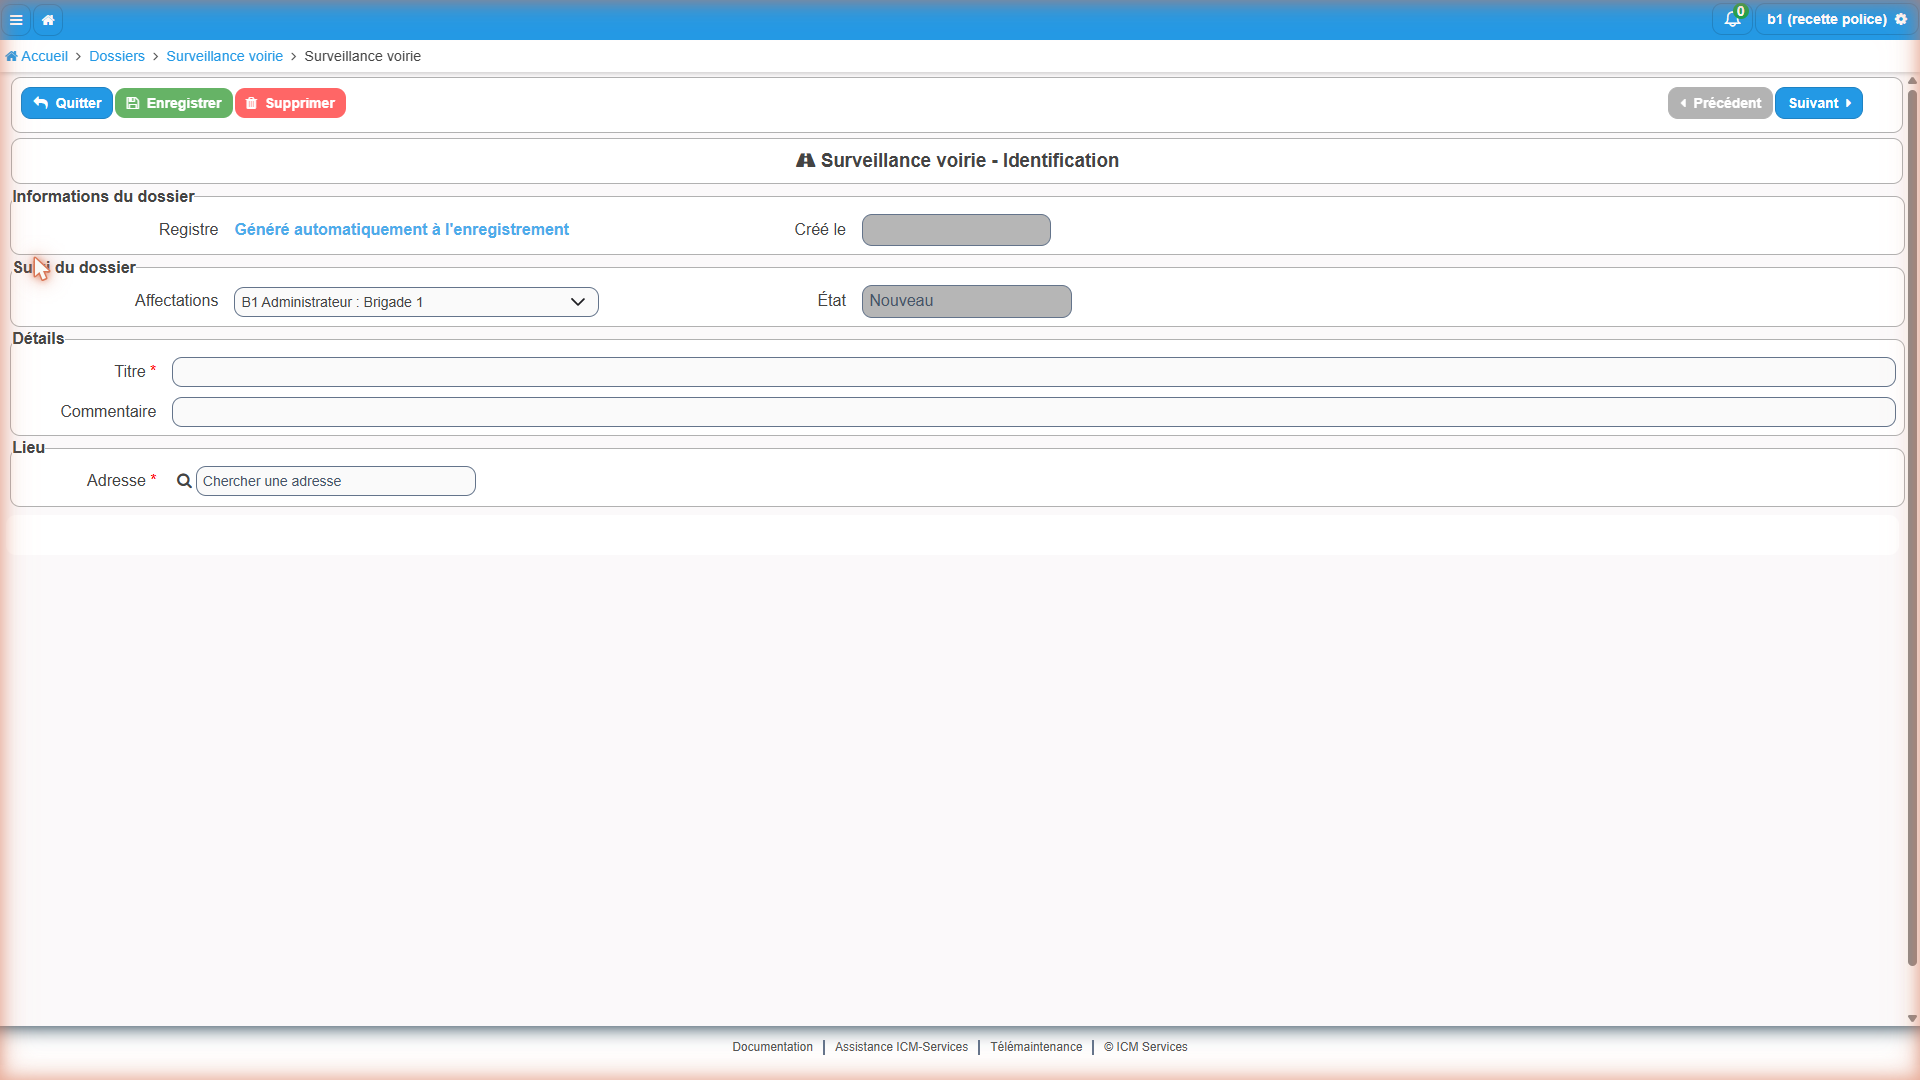This screenshot has height=1080, width=1920.
Task: Click 'Généré automatiquement à l'enregistrement' text
Action: 401,229
